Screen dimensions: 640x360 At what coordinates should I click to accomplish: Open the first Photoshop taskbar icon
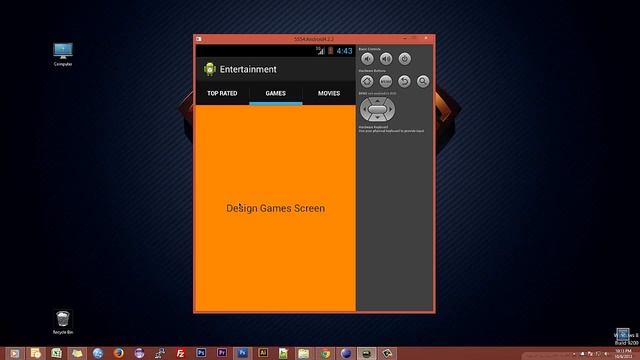tap(201, 353)
